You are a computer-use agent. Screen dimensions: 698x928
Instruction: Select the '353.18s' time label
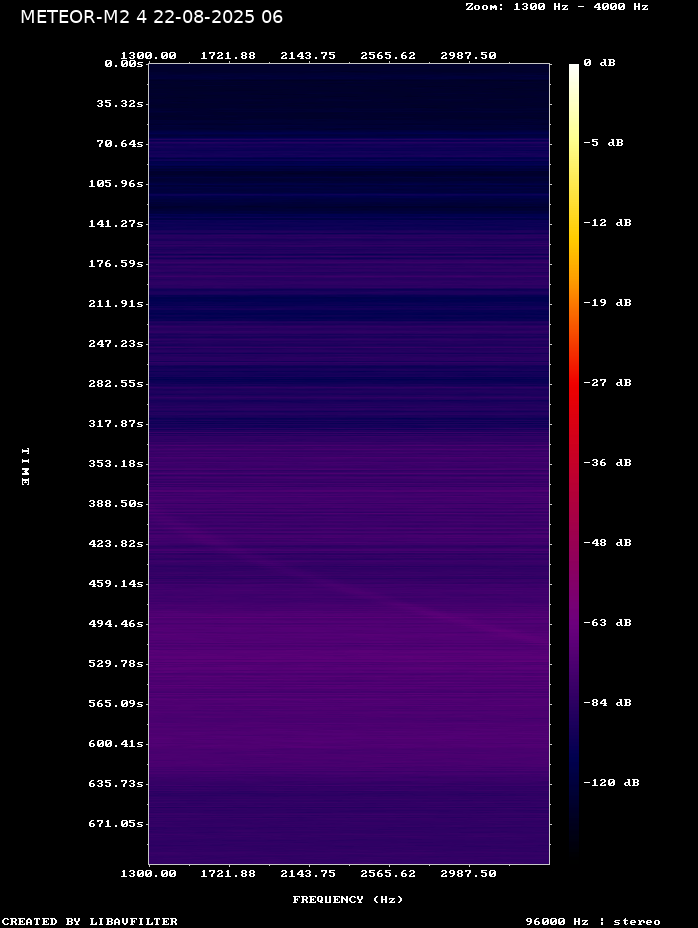point(116,463)
